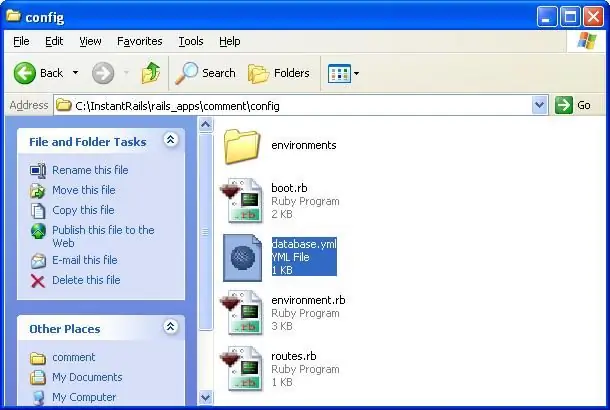Click the My Documents icon
The image size is (610, 410).
(38, 378)
